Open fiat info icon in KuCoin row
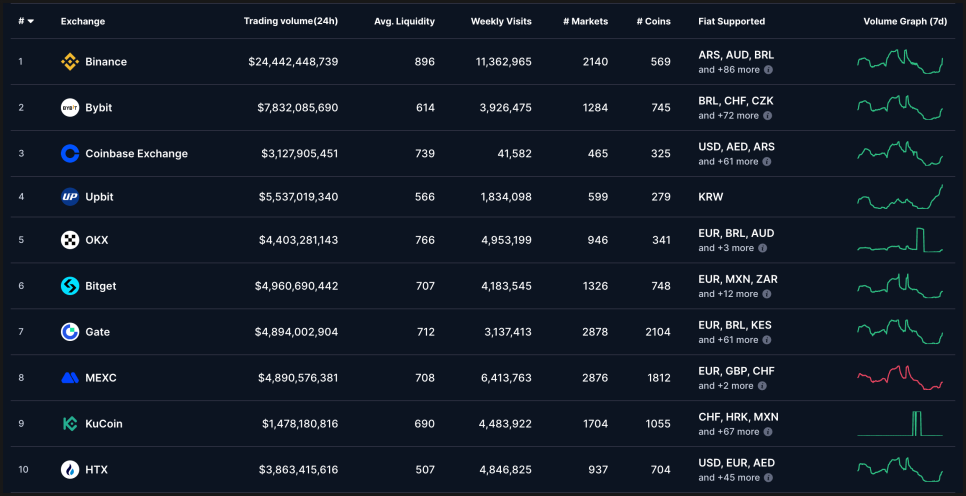Image resolution: width=966 pixels, height=496 pixels. 768,432
